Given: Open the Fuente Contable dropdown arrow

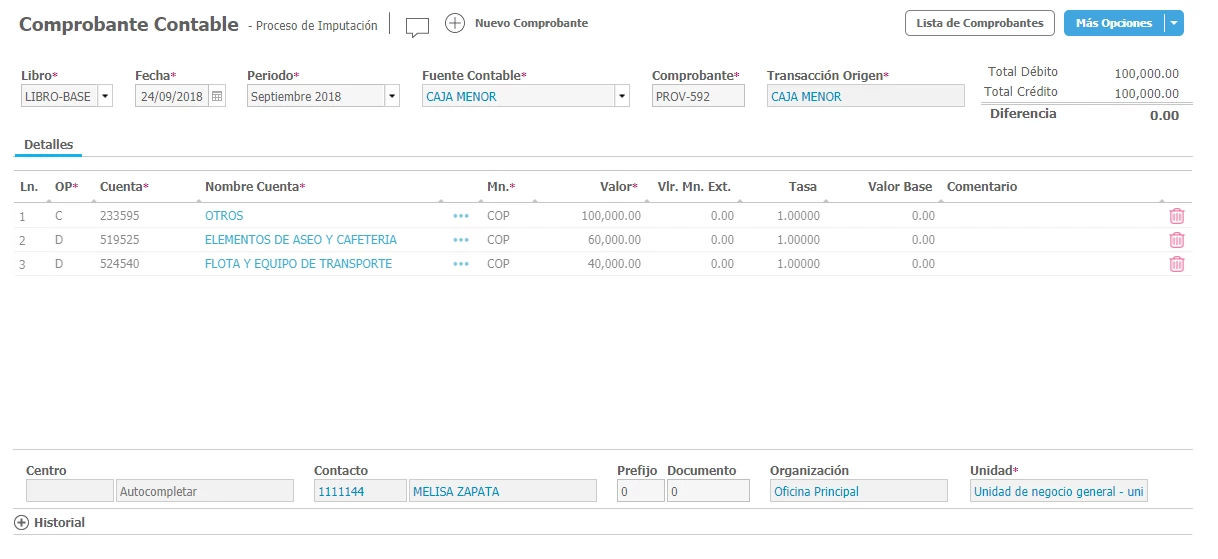Looking at the screenshot, I should tap(622, 96).
